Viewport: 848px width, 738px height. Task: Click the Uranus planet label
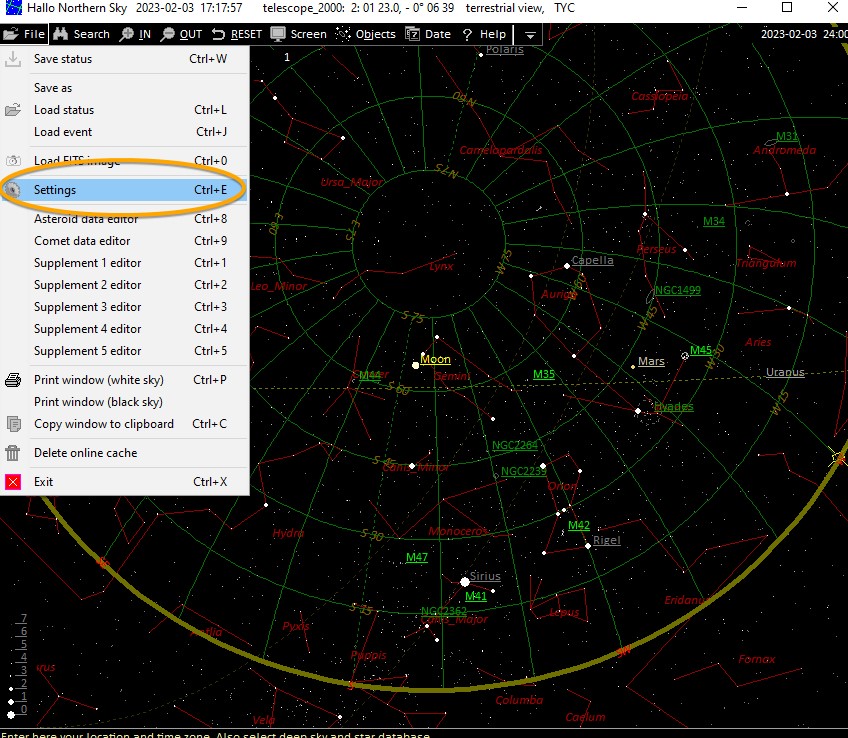[x=785, y=372]
